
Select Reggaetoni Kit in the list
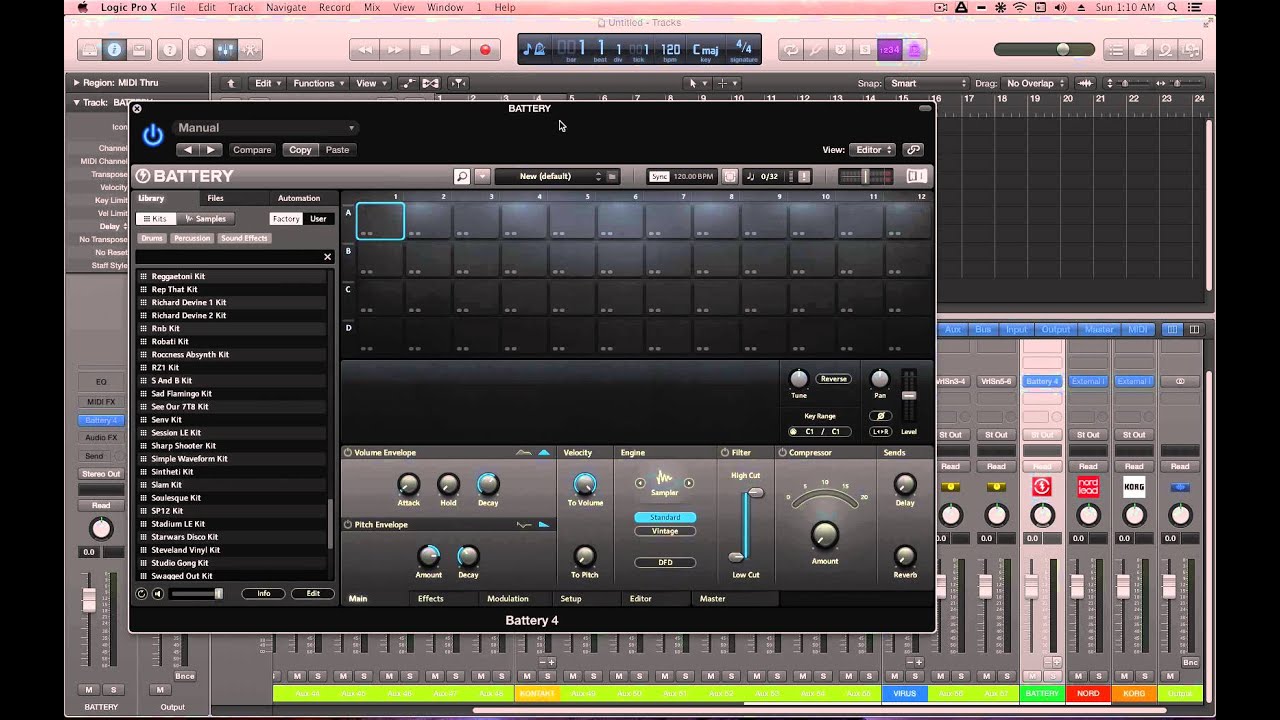point(231,276)
